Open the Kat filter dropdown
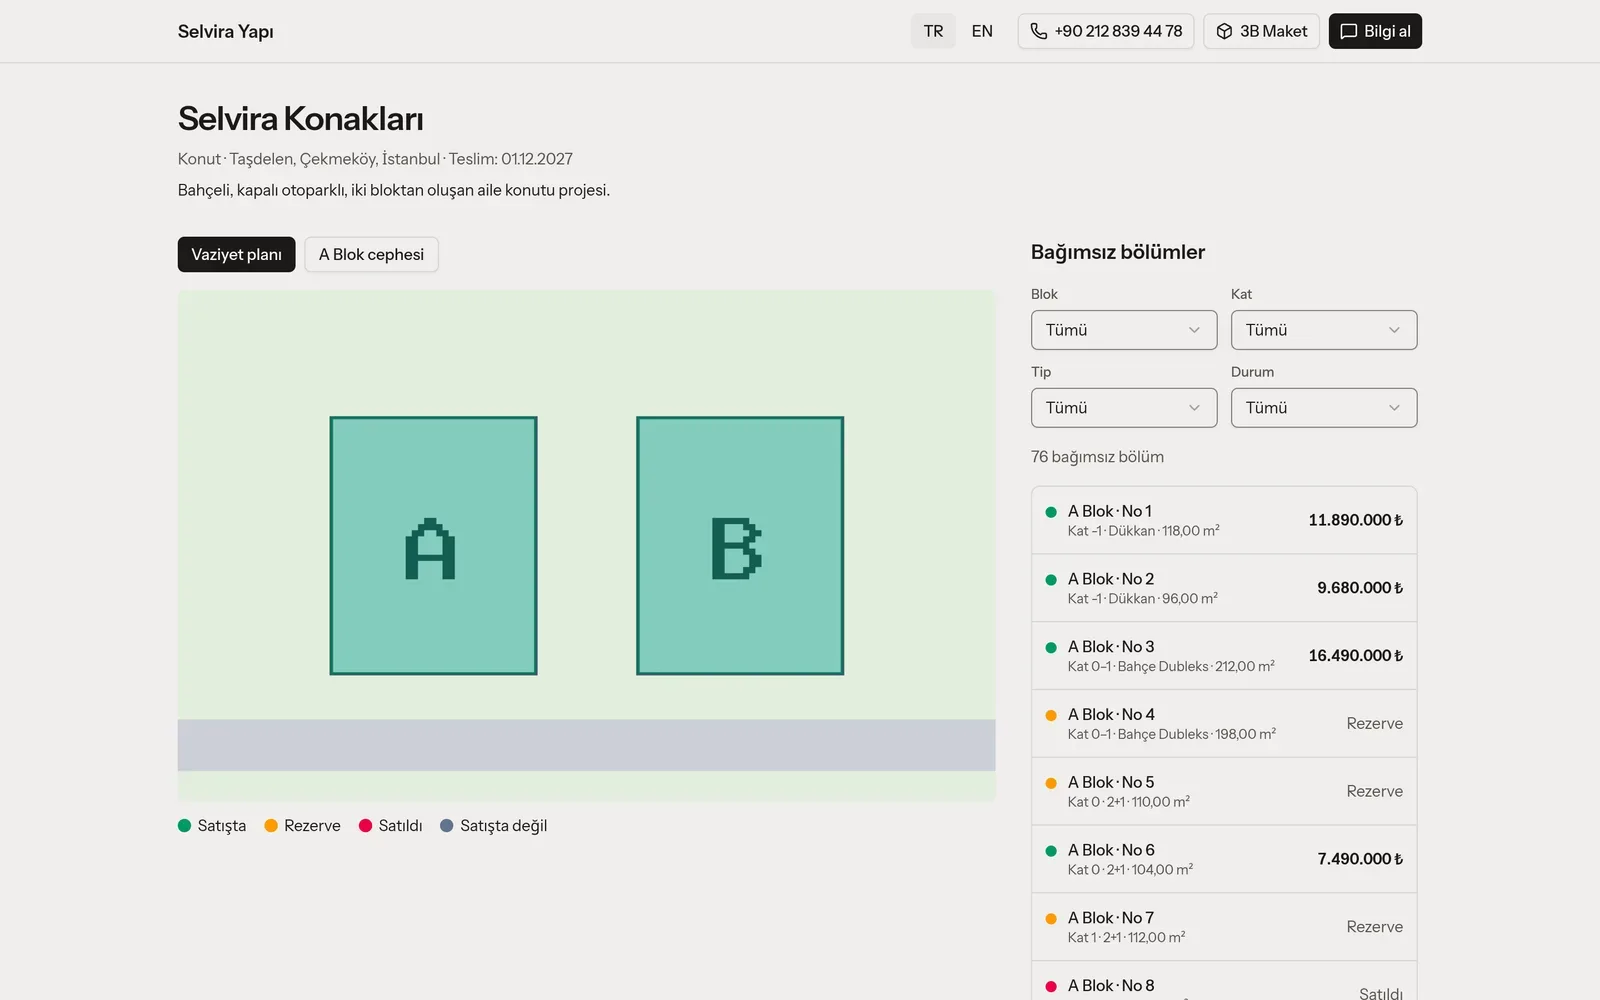The width and height of the screenshot is (1600, 1000). click(x=1324, y=330)
